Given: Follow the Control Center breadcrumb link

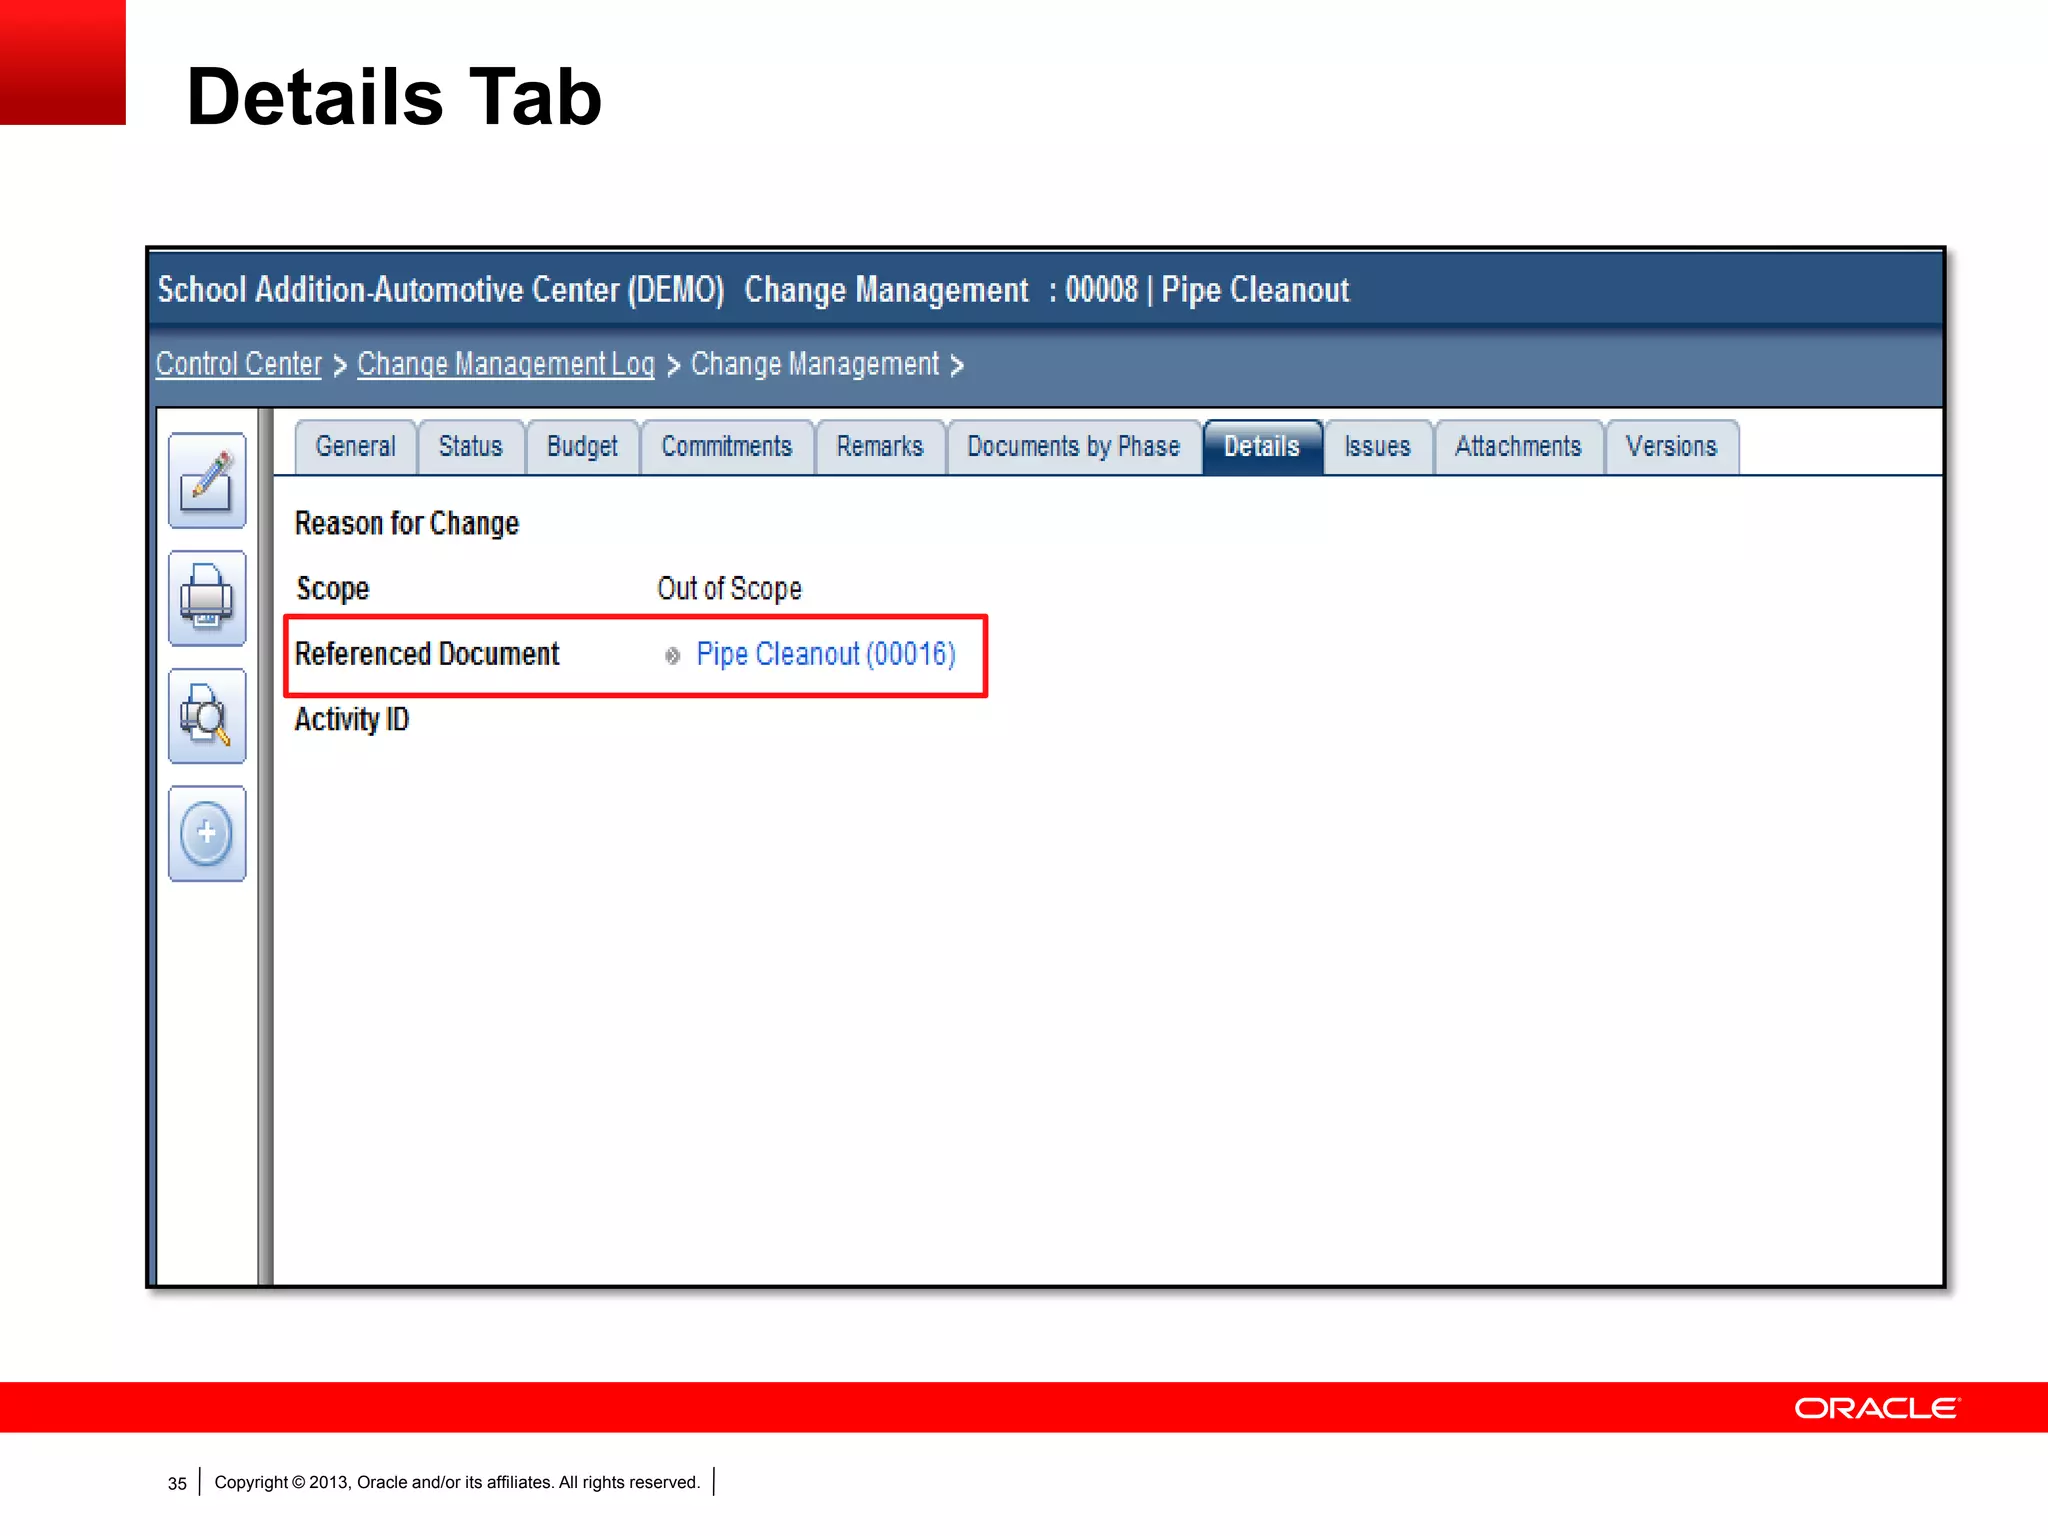Looking at the screenshot, I should pyautogui.click(x=239, y=364).
